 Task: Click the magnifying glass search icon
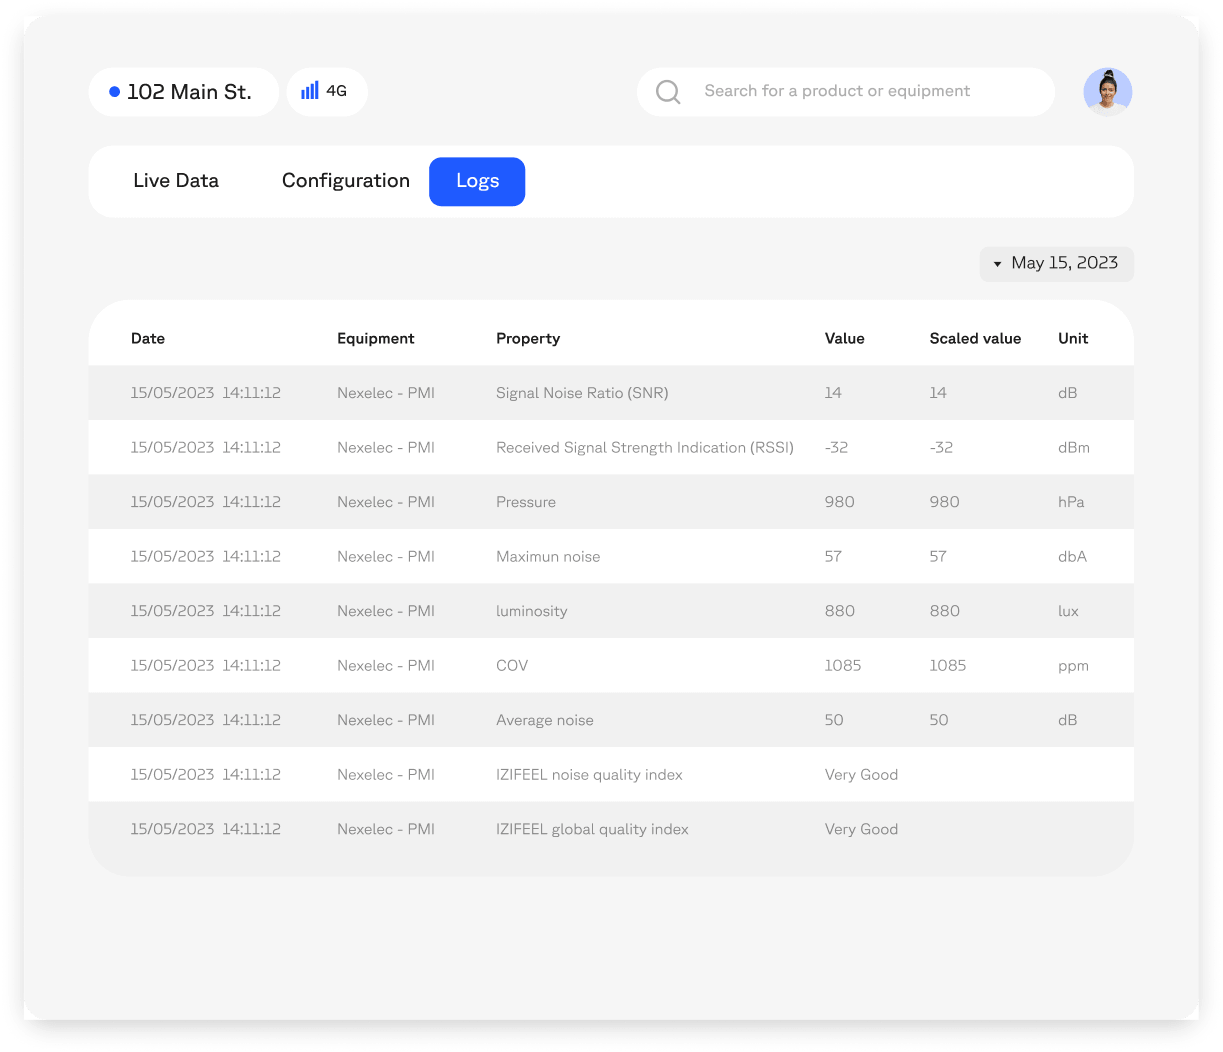coord(668,92)
